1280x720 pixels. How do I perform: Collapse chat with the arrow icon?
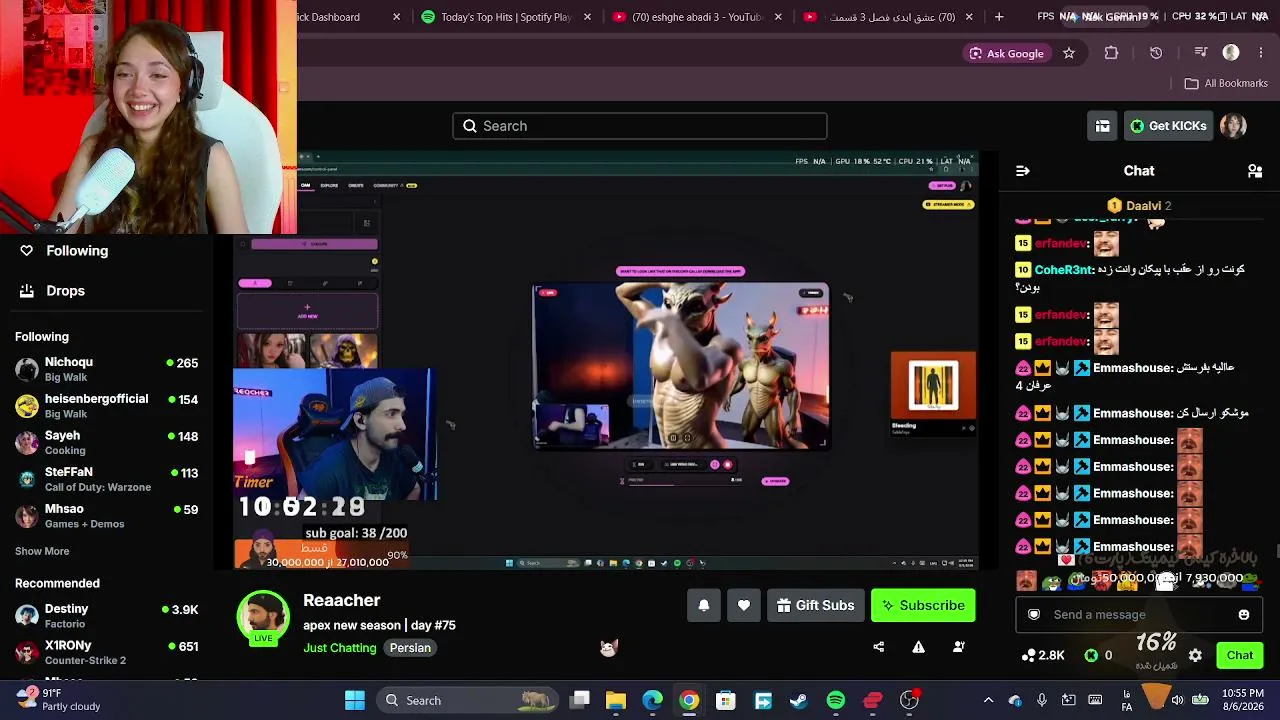coord(1022,171)
